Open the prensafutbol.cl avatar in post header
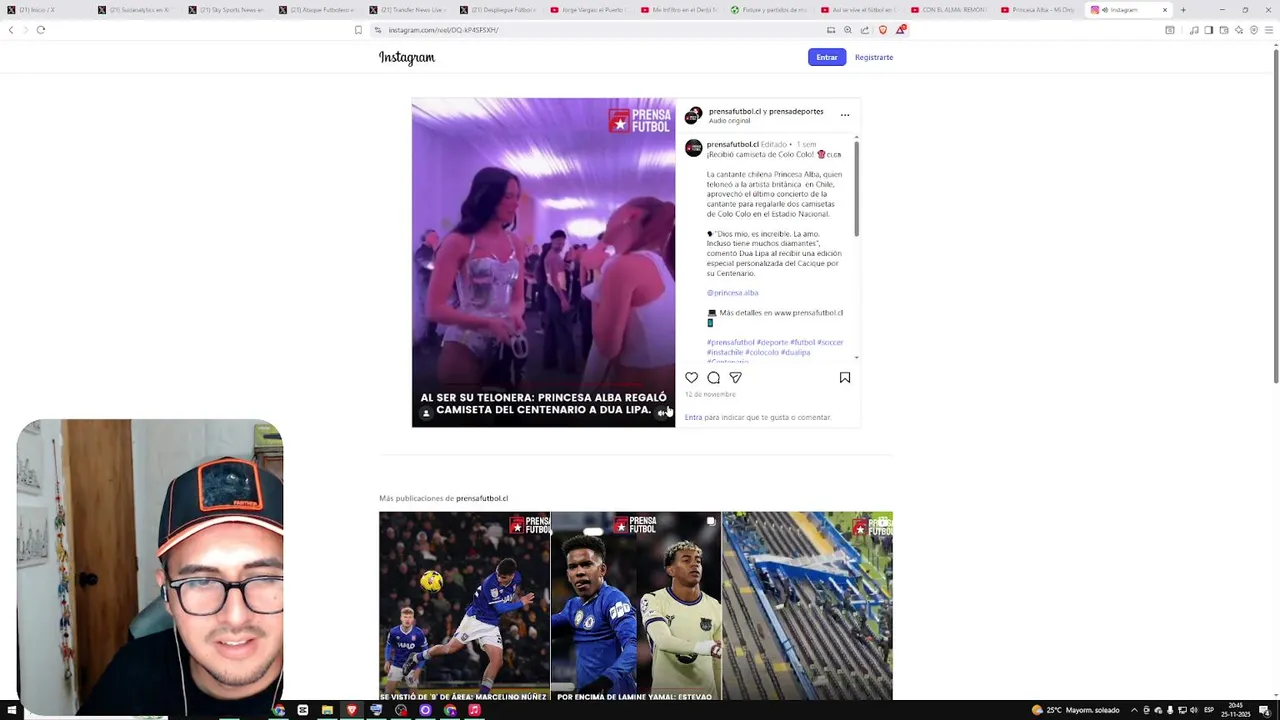1280x720 pixels. pyautogui.click(x=693, y=116)
